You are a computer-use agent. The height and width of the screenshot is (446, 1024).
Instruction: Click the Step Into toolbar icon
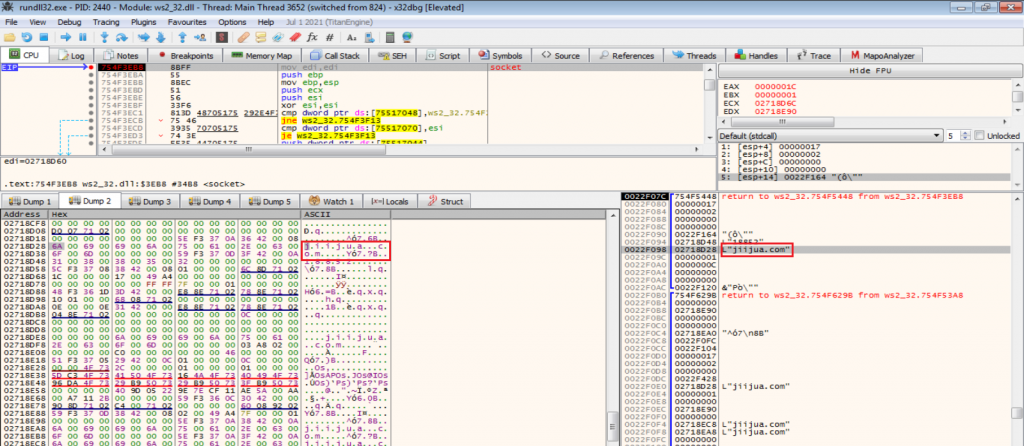[x=104, y=37]
